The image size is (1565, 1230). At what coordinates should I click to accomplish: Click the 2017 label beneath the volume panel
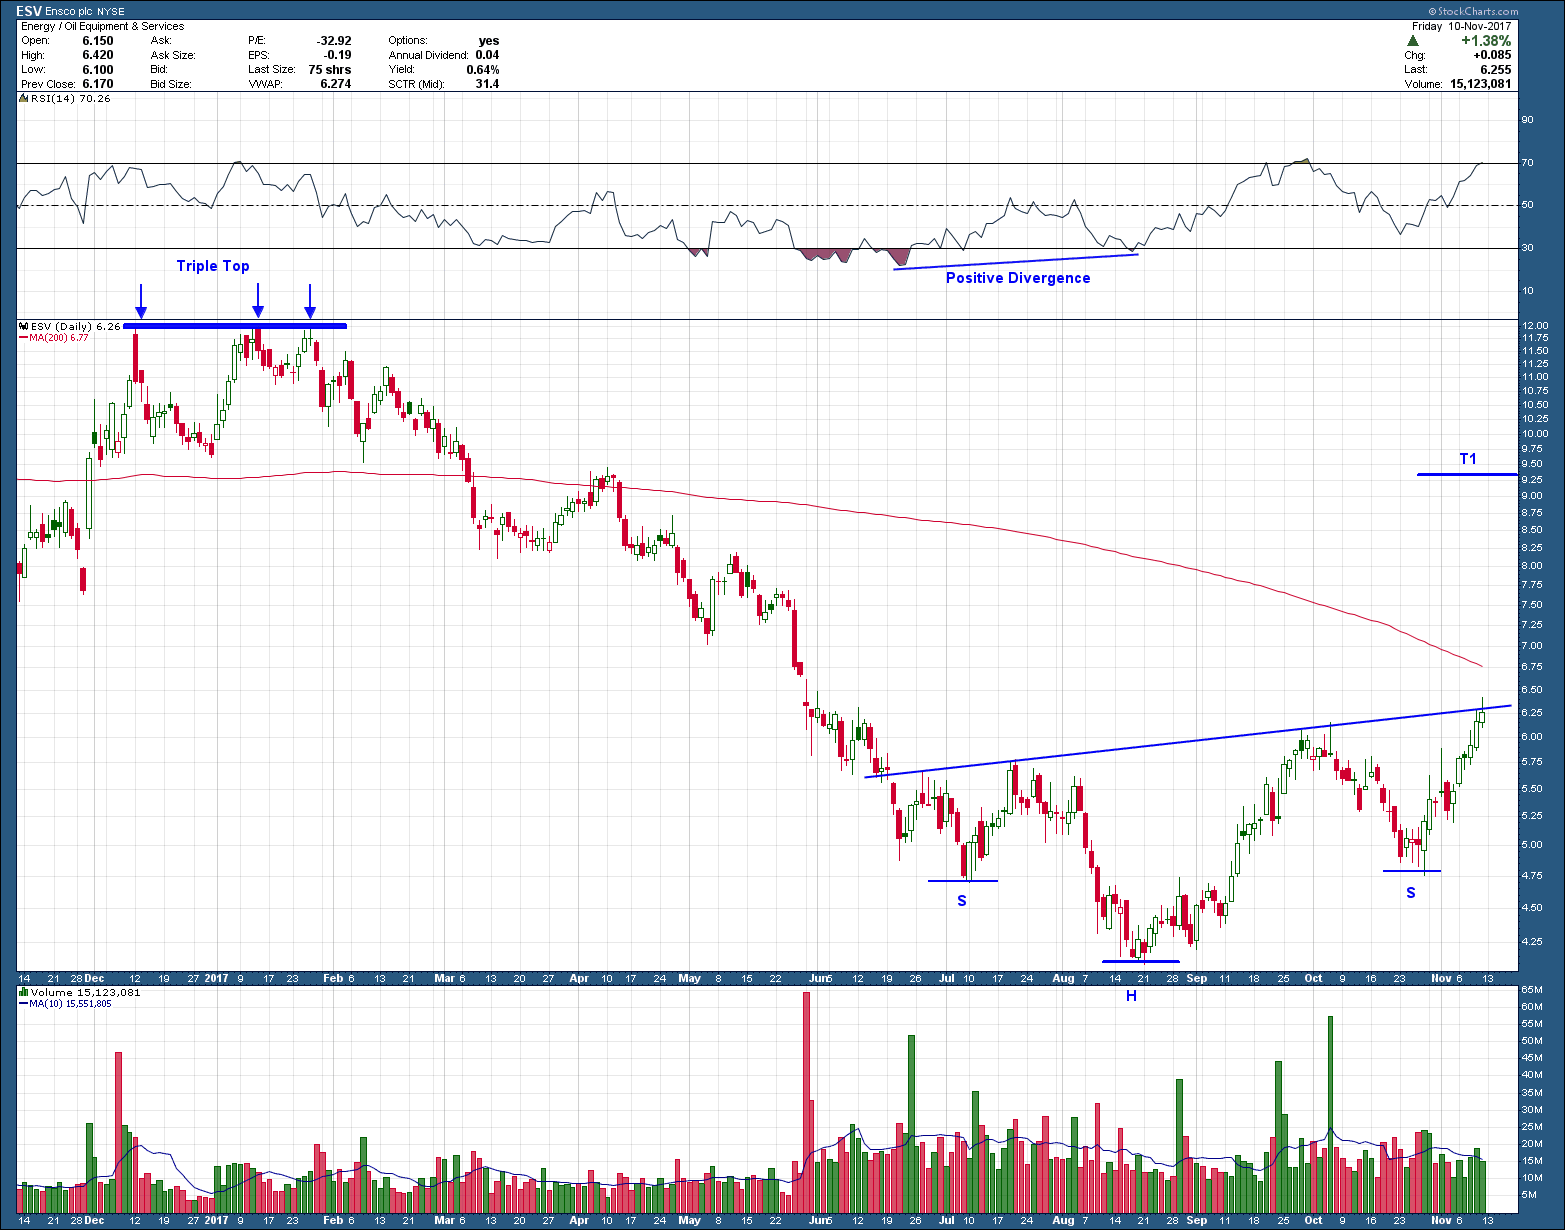tap(217, 1220)
